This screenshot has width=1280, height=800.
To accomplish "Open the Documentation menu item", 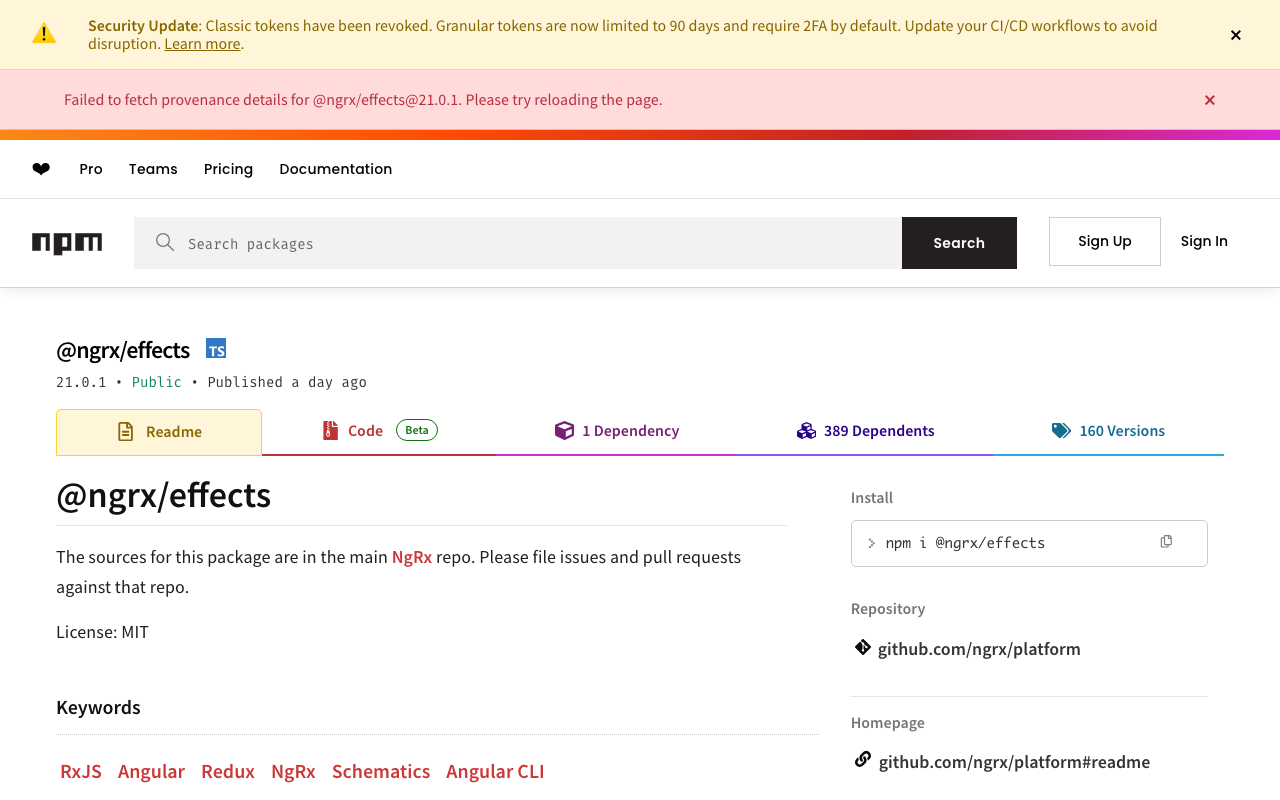I will click(x=336, y=169).
